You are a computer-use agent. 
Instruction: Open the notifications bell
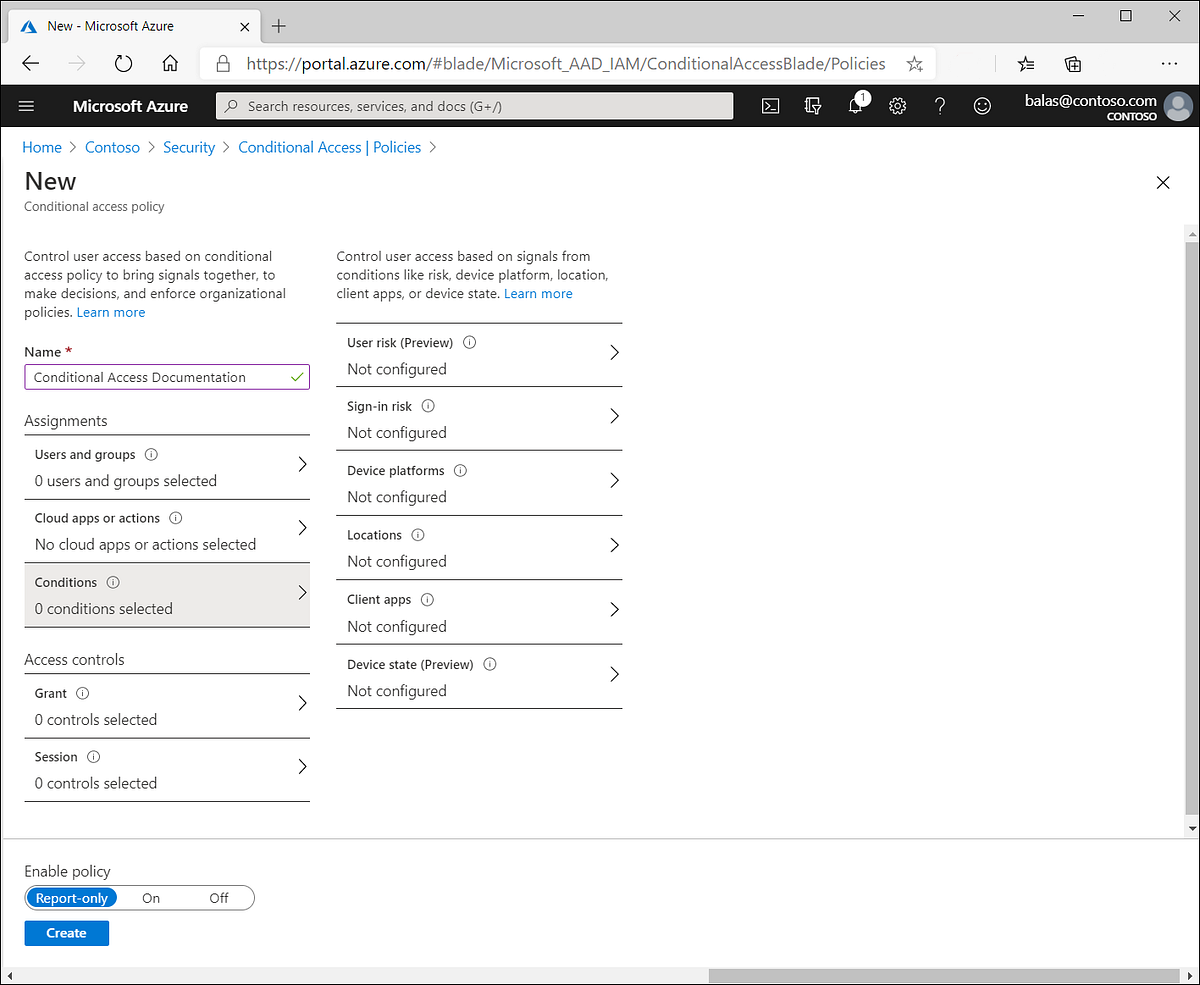pyautogui.click(x=855, y=106)
